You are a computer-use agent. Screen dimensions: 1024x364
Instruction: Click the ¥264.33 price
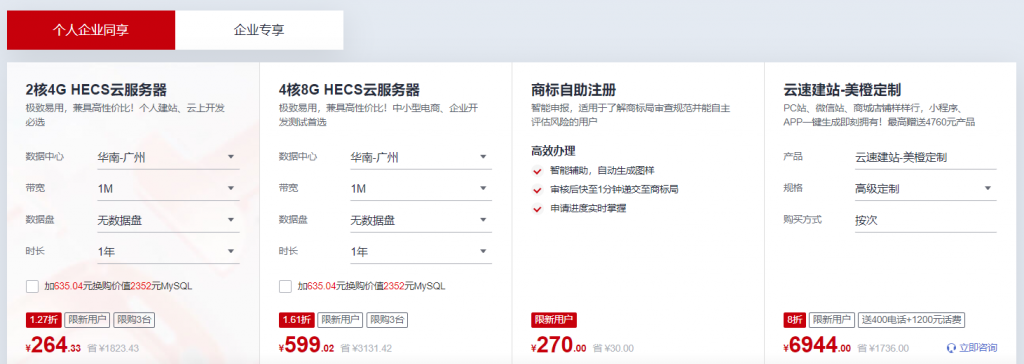click(x=54, y=345)
